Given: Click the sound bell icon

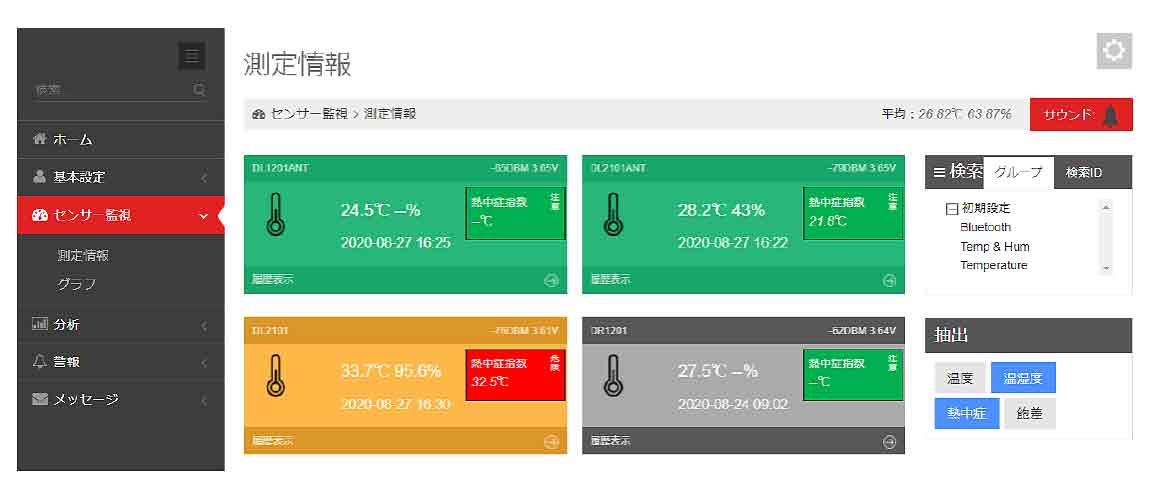Looking at the screenshot, I should (x=1112, y=115).
